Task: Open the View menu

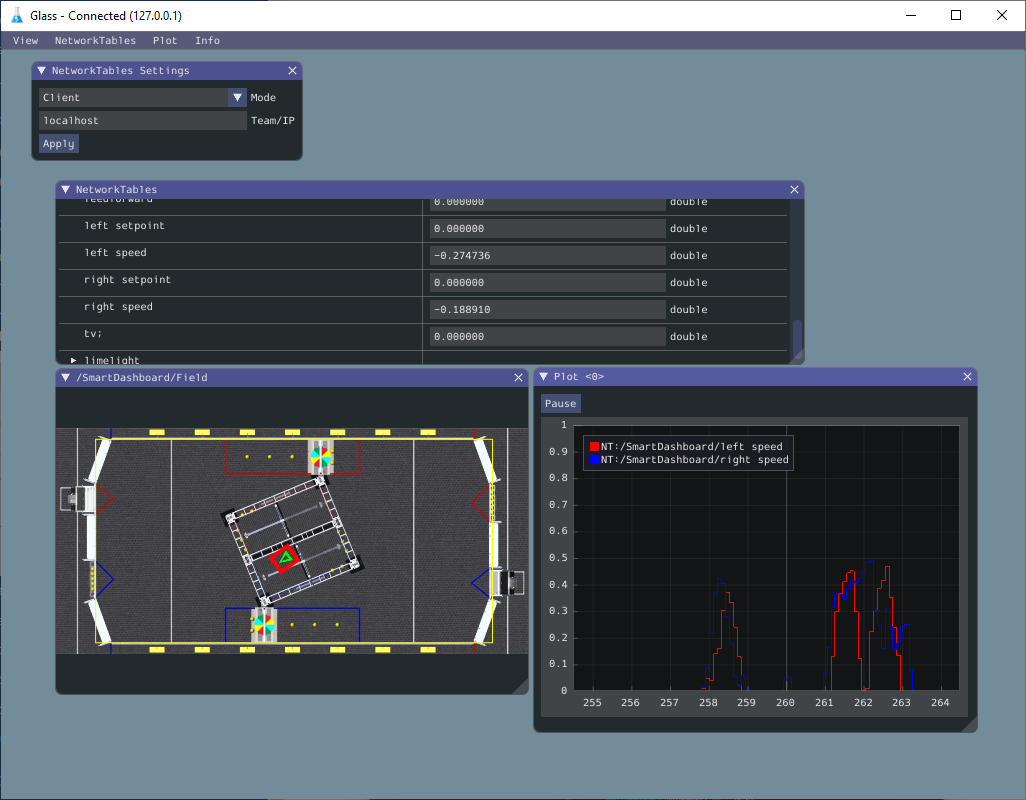Action: pyautogui.click(x=25, y=41)
